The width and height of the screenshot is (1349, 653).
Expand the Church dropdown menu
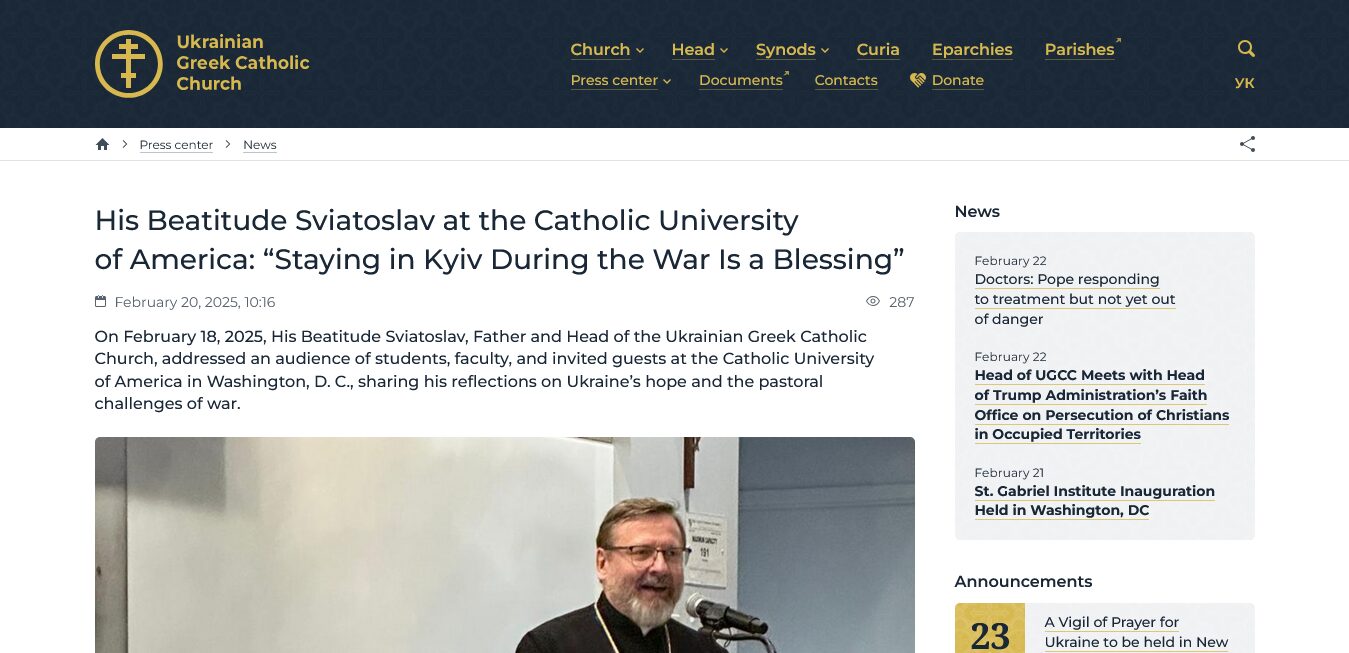[606, 50]
